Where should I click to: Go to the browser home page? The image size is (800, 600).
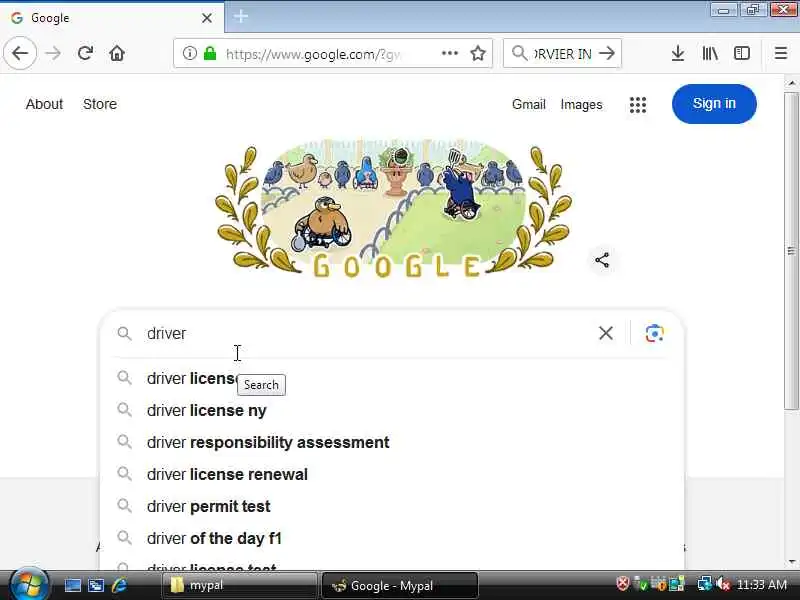pos(117,53)
